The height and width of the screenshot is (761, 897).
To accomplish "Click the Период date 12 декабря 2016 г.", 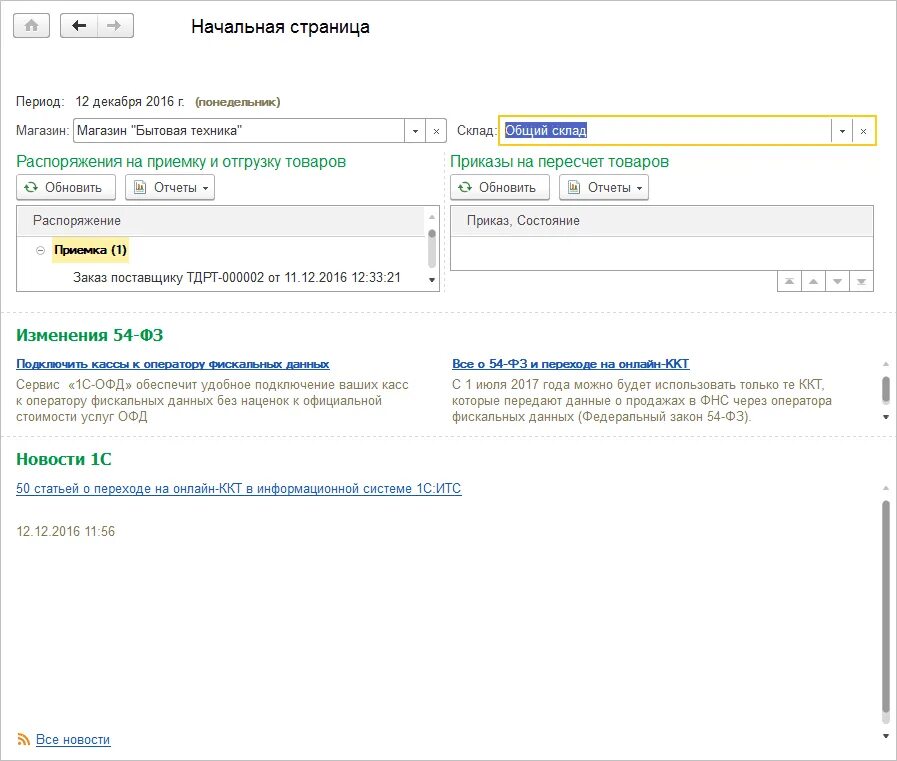I will [130, 102].
